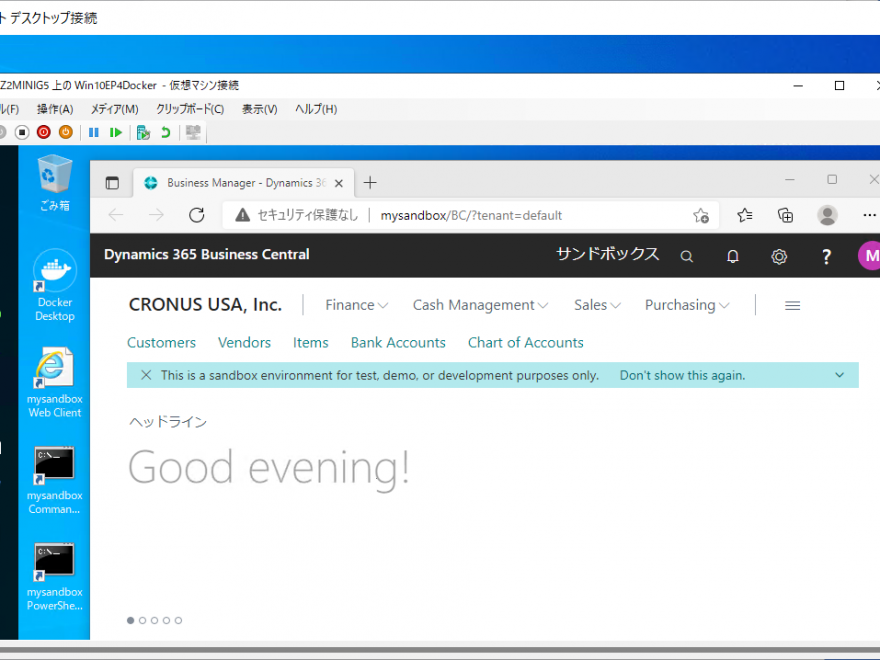This screenshot has height=660, width=880.
Task: Select the ごみ箱 recycle bin desktop icon
Action: coord(55,183)
